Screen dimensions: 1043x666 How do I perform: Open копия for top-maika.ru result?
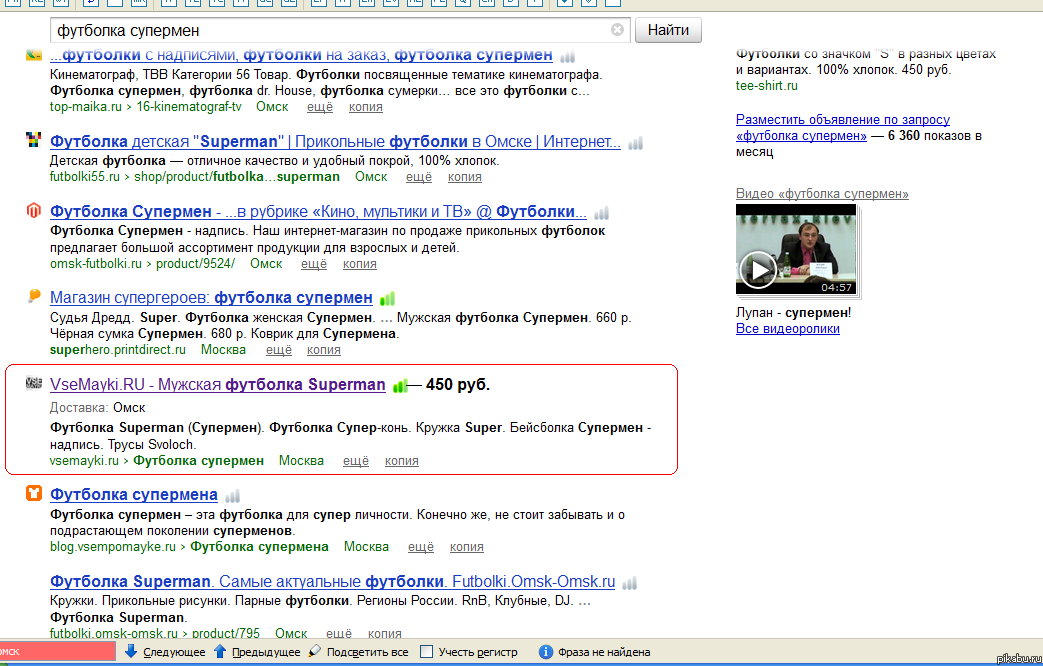366,107
